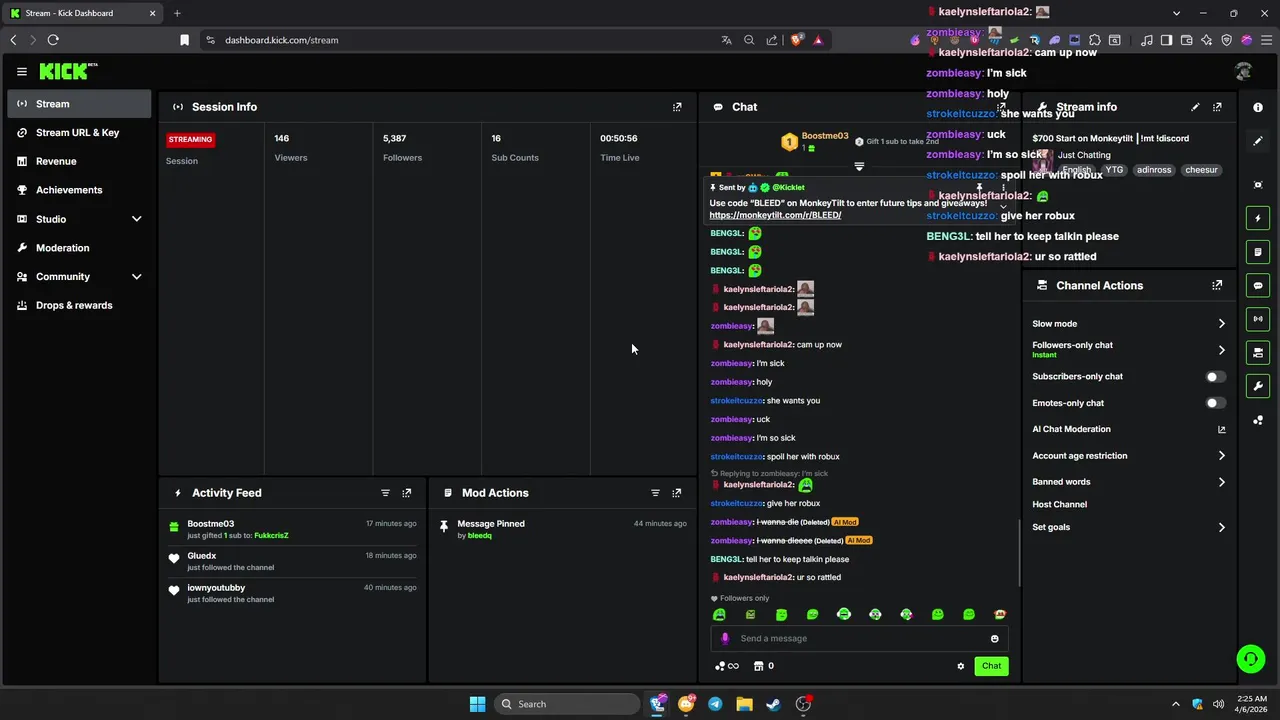The height and width of the screenshot is (720, 1280).
Task: Open Followers-only chat options arrow
Action: [1221, 350]
